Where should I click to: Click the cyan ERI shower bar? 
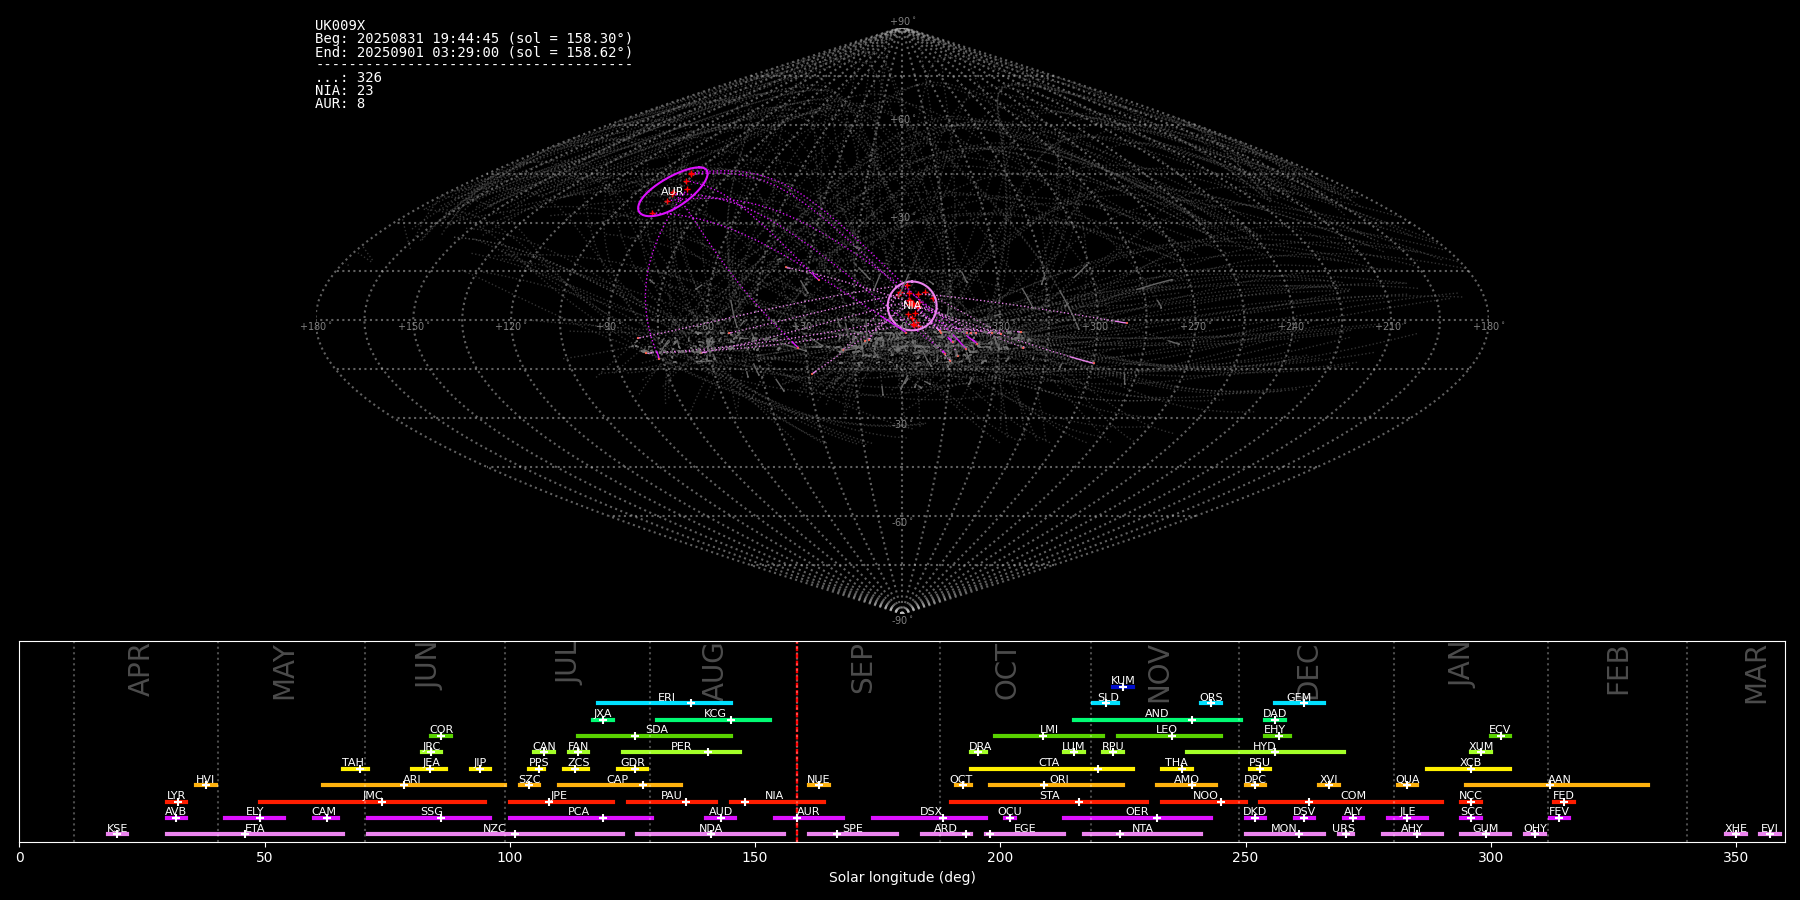click(664, 703)
